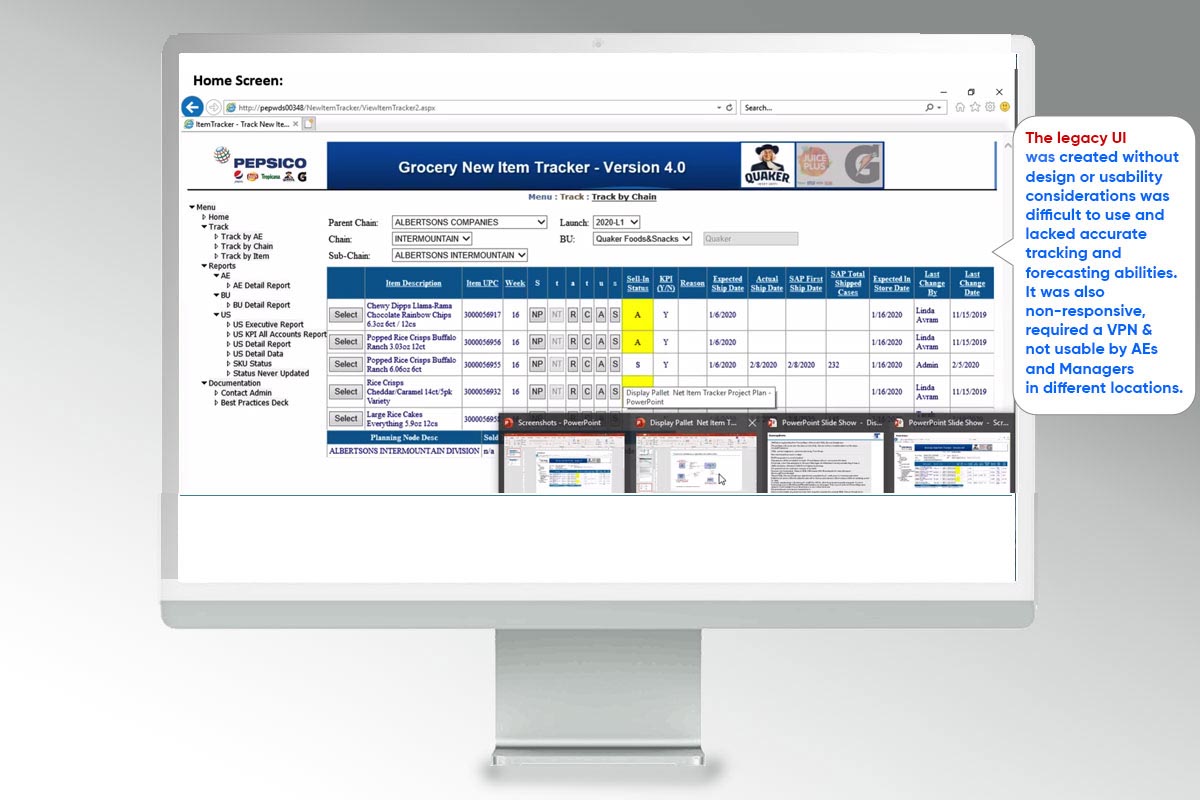This screenshot has height=800, width=1200.
Task: Select the Chewy Dipps Llama-Rama row
Action: coord(346,314)
